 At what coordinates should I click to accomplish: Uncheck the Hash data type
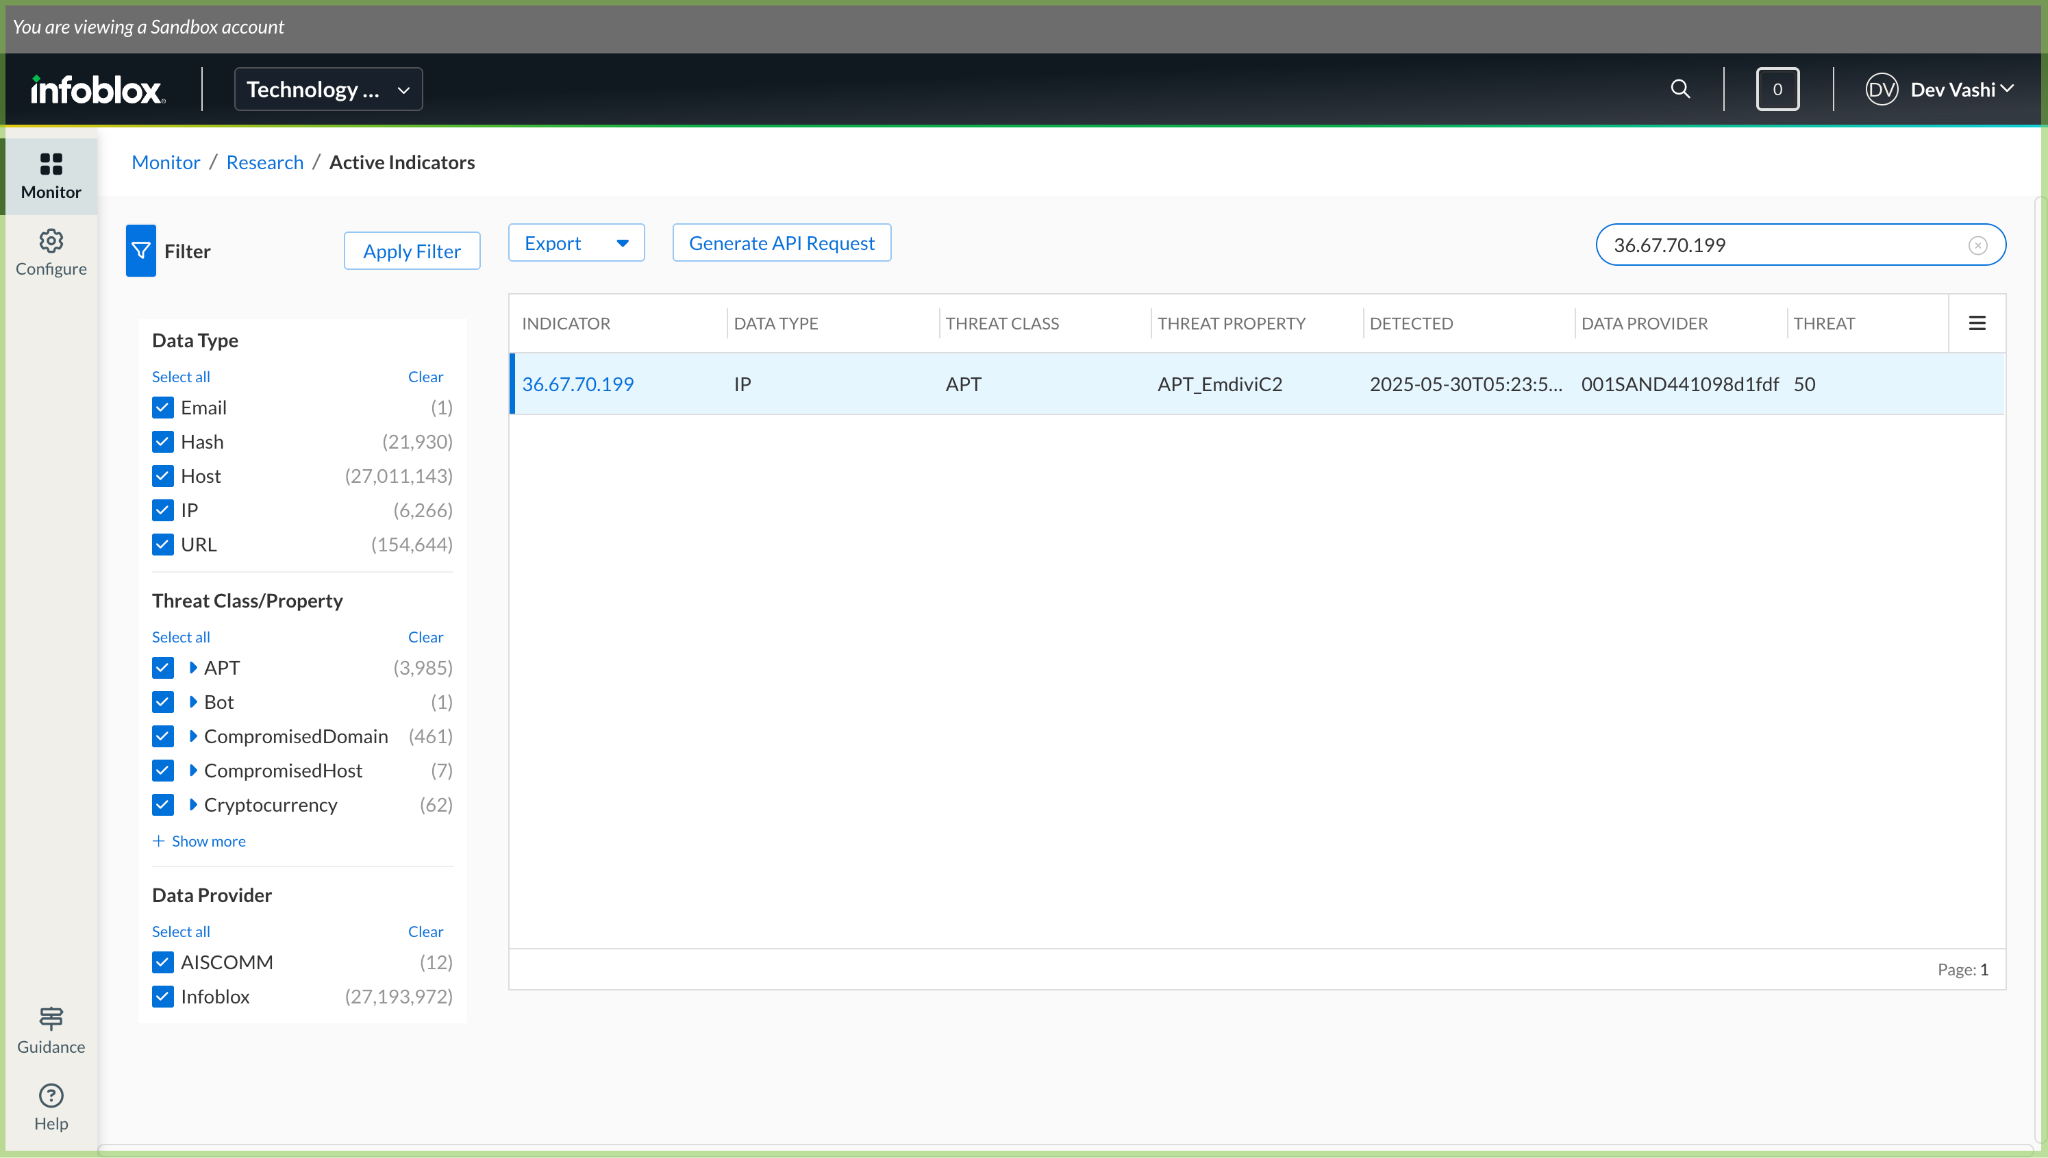pos(163,442)
